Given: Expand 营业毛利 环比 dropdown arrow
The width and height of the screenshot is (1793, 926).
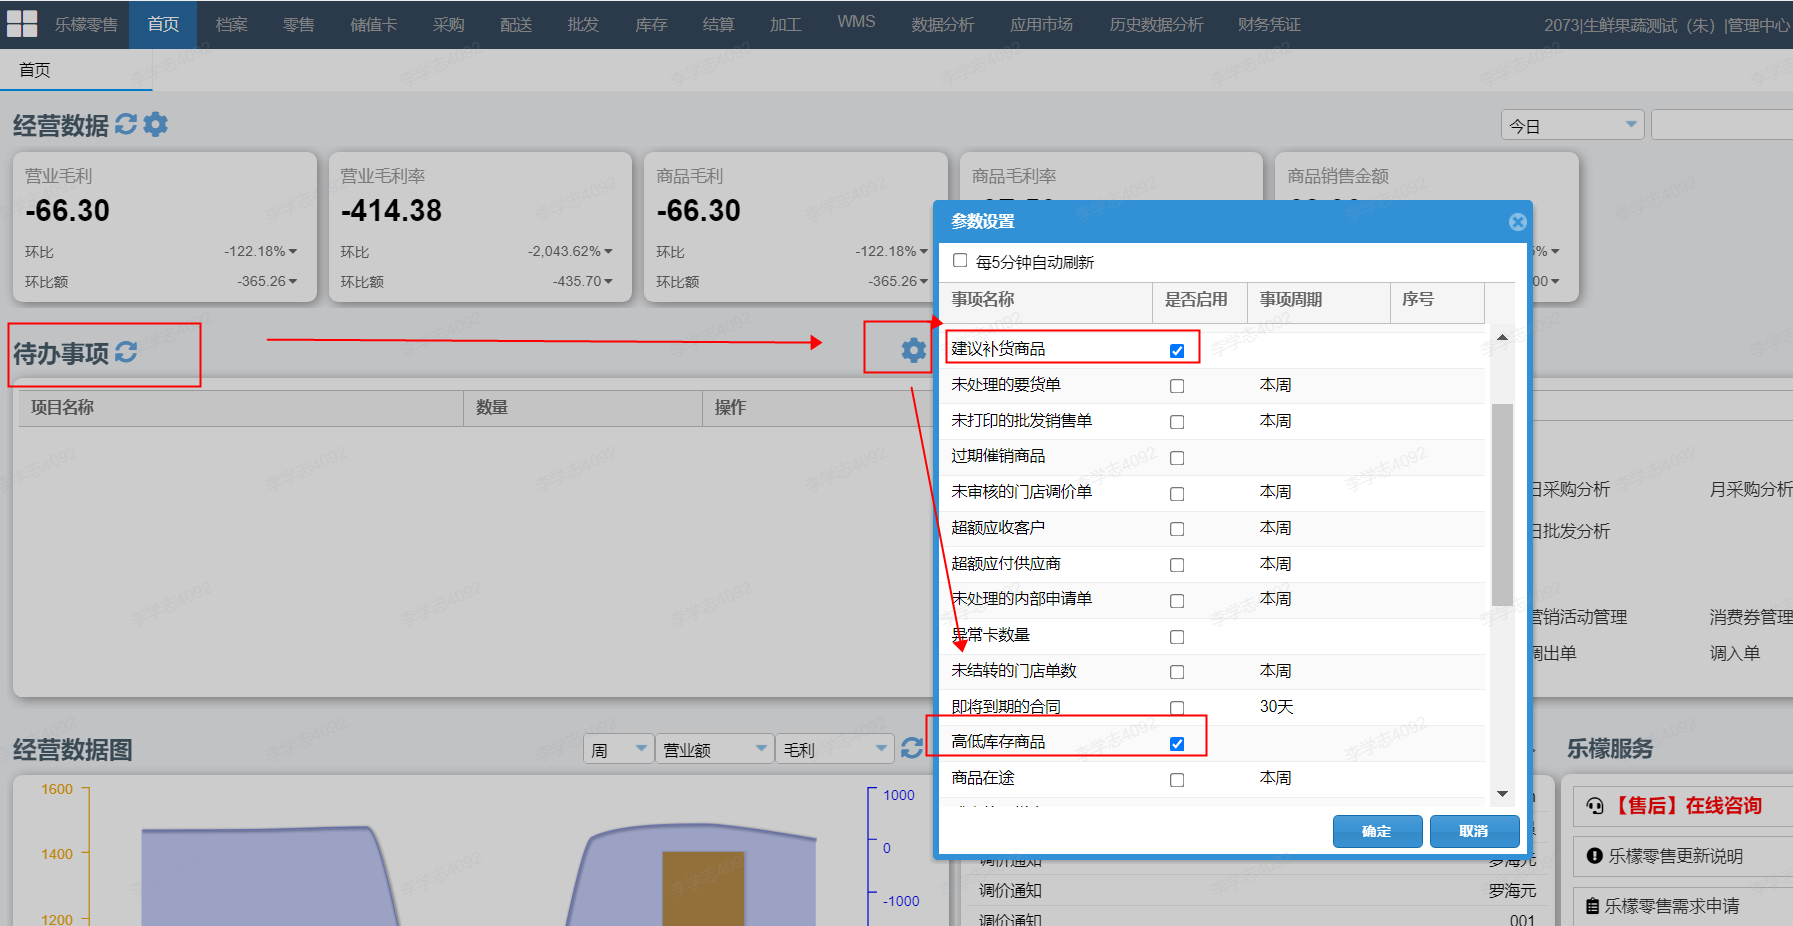Looking at the screenshot, I should click(x=293, y=252).
